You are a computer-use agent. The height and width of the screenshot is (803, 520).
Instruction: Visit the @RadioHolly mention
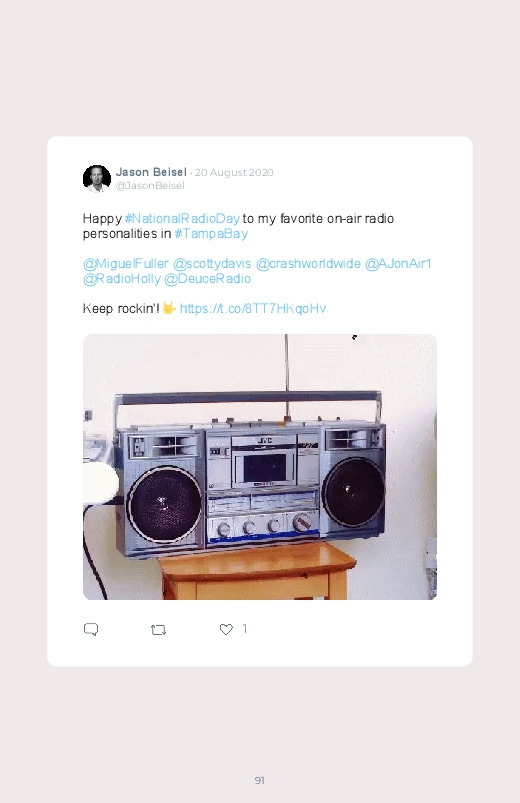[121, 279]
